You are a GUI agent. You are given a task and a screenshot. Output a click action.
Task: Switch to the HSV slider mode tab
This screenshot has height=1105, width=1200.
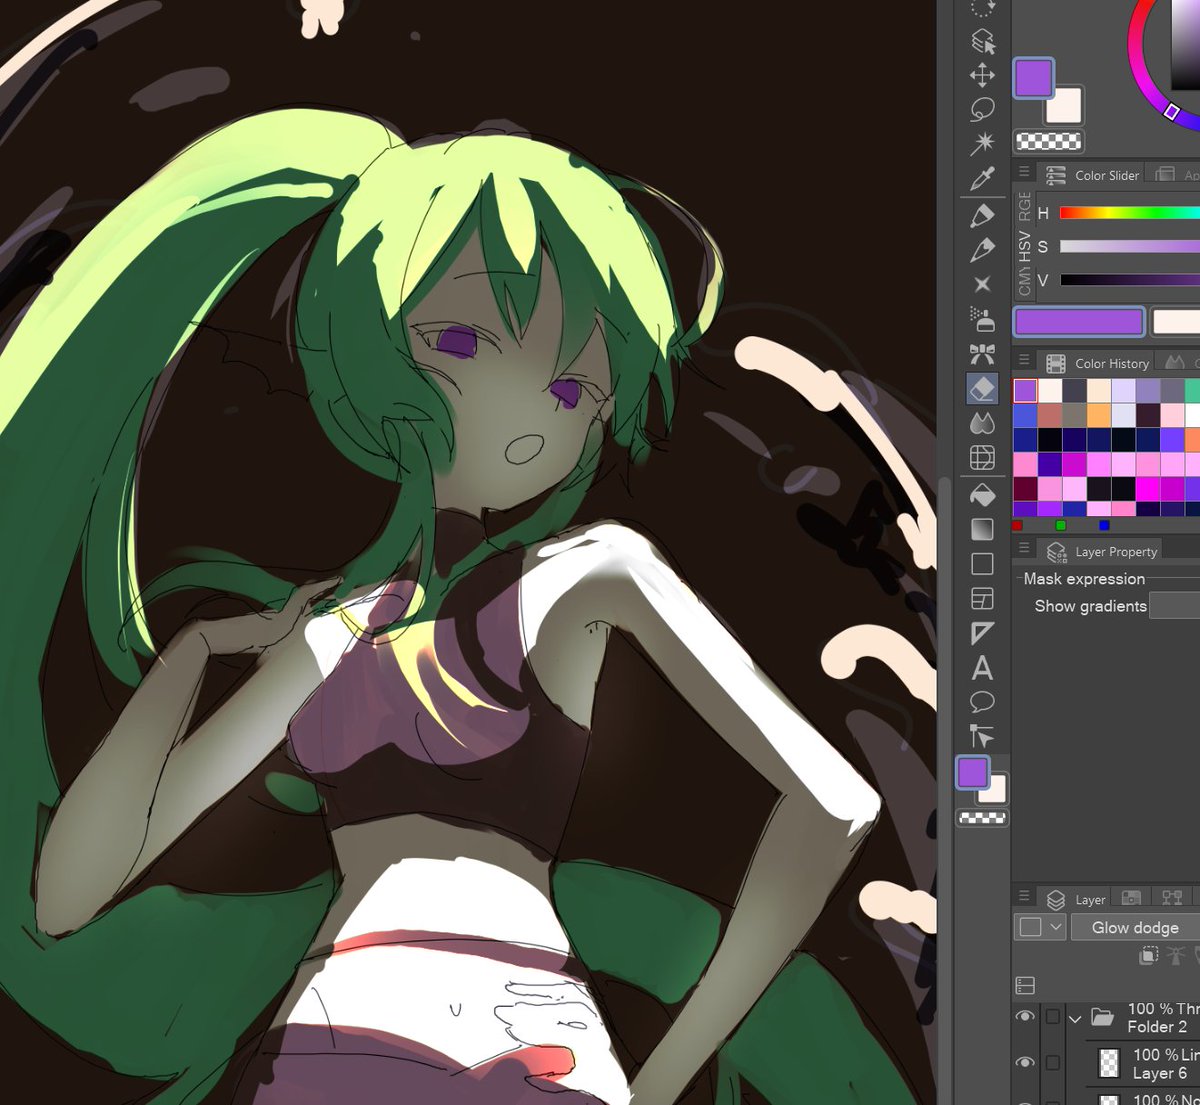[x=1024, y=244]
